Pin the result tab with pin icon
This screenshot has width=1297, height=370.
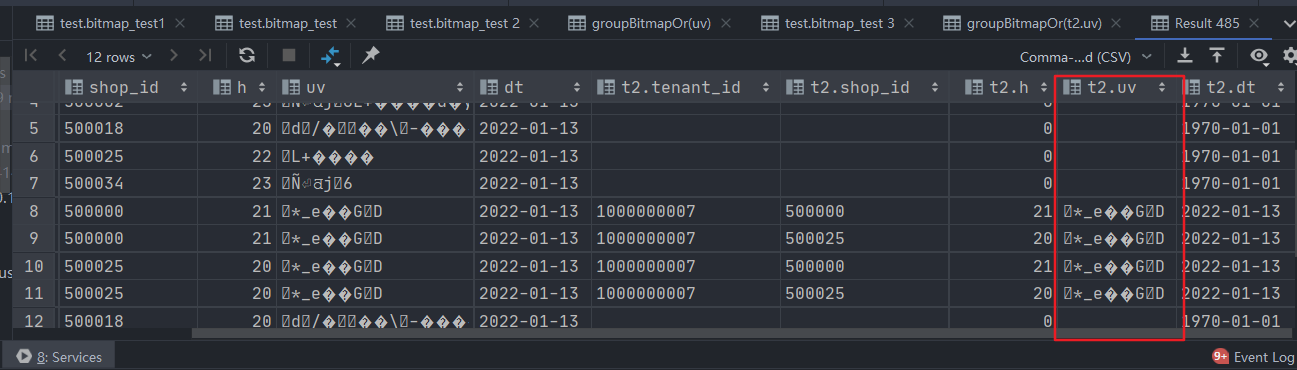(x=370, y=56)
